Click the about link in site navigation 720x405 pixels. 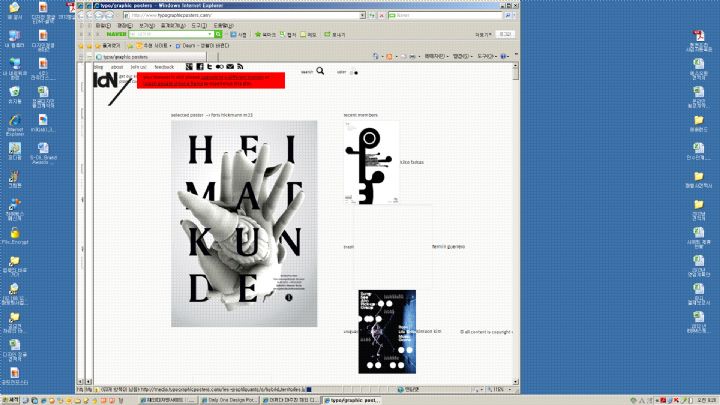pyautogui.click(x=117, y=67)
